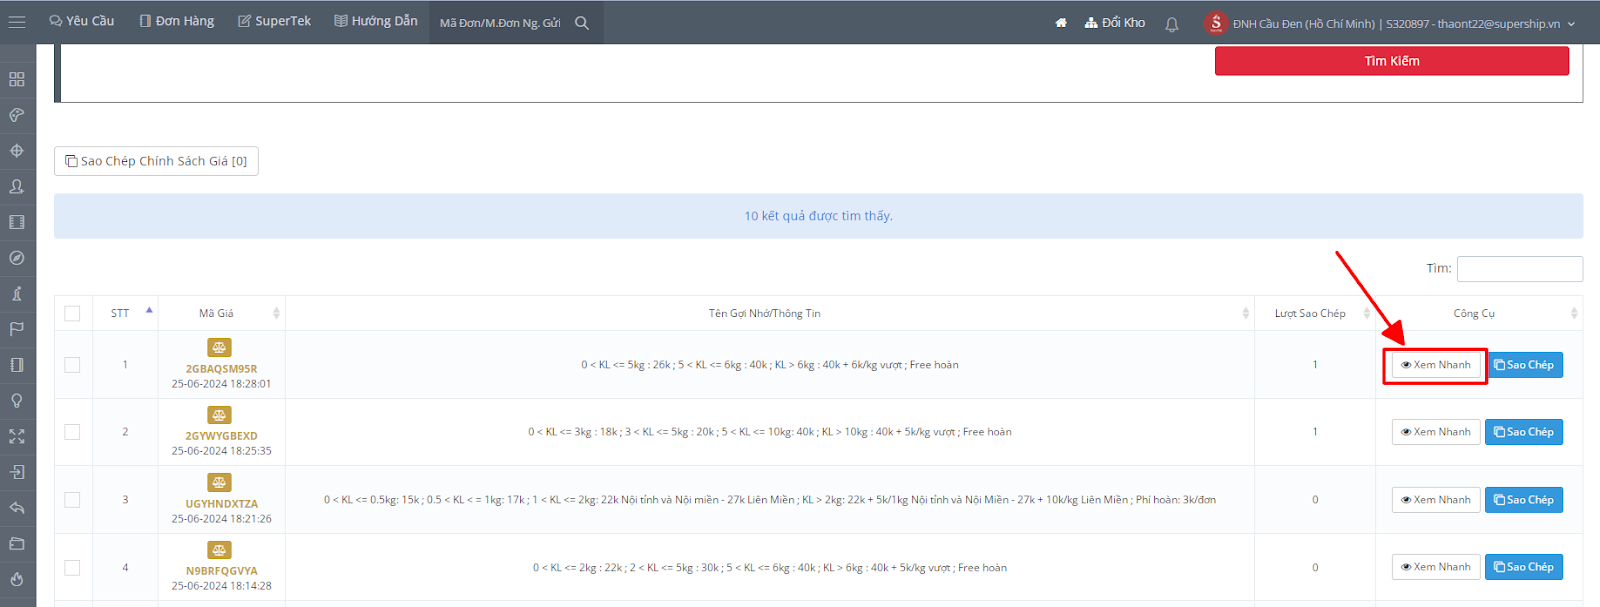Click Xem Nhanh for UGYHNDXTZA
Image resolution: width=1600 pixels, height=607 pixels.
click(x=1436, y=500)
